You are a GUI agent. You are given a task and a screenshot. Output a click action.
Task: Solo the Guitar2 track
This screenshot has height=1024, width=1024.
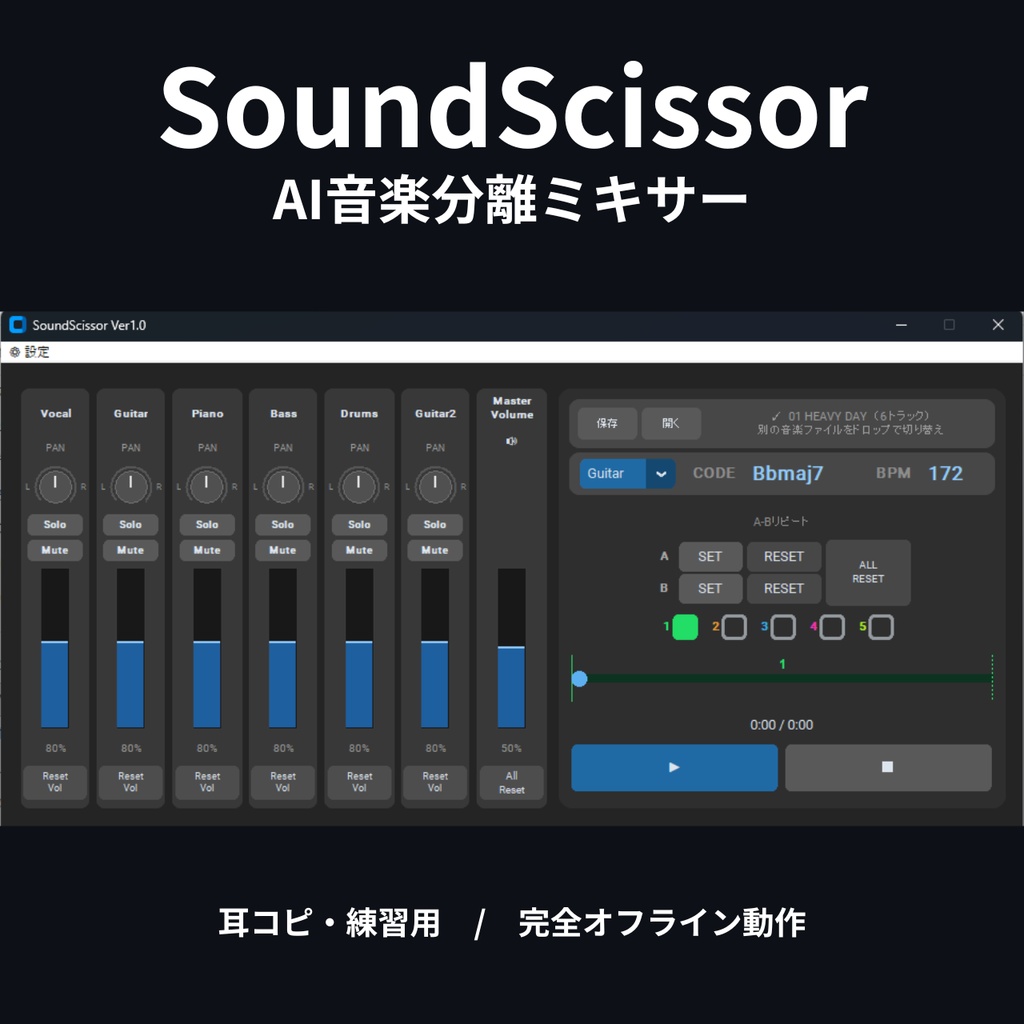point(435,524)
